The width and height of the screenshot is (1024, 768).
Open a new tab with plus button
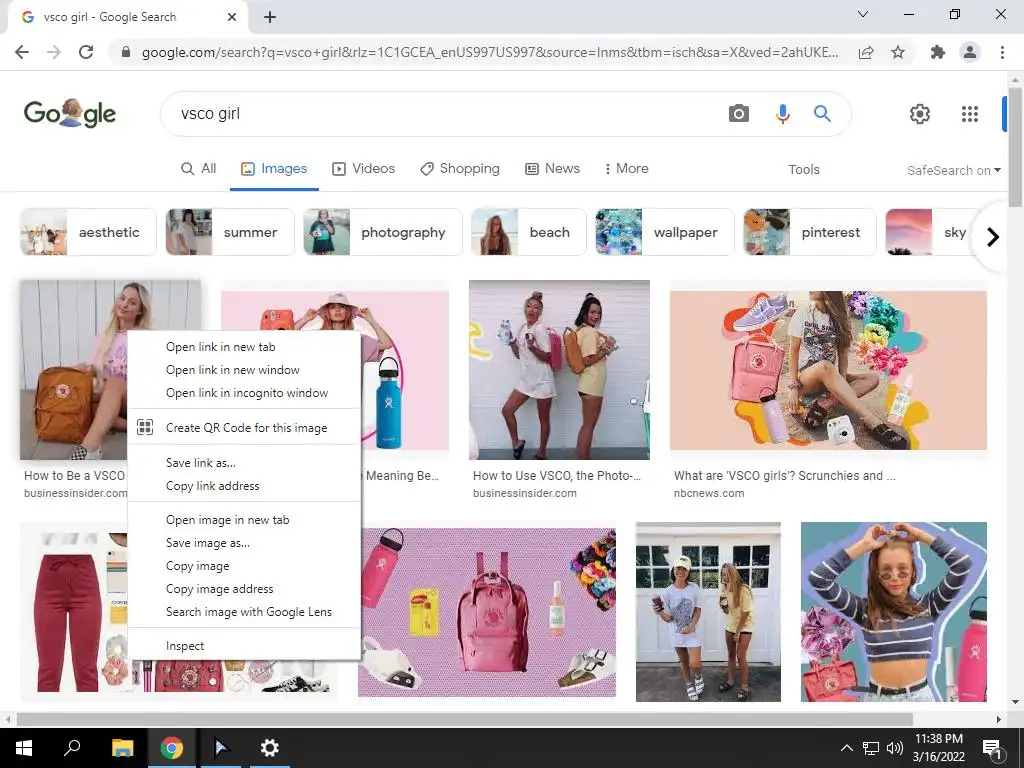[x=270, y=18]
